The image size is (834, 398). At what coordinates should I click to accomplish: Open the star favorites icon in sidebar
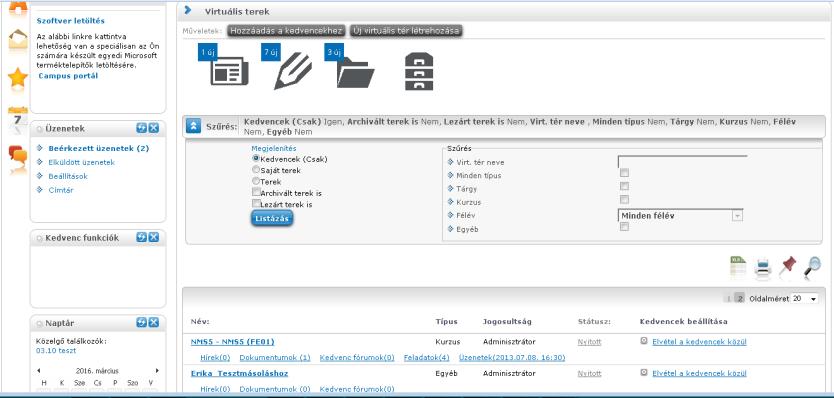coord(18,78)
